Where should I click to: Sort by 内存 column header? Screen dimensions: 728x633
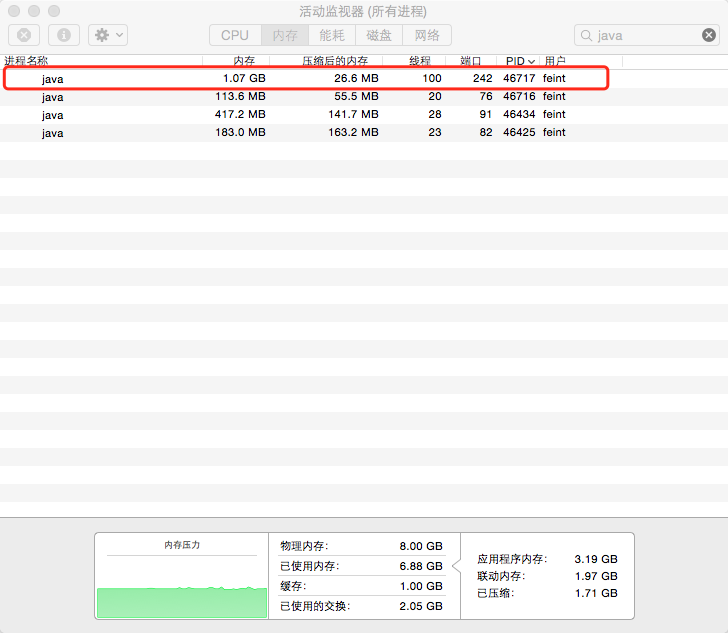pos(236,61)
